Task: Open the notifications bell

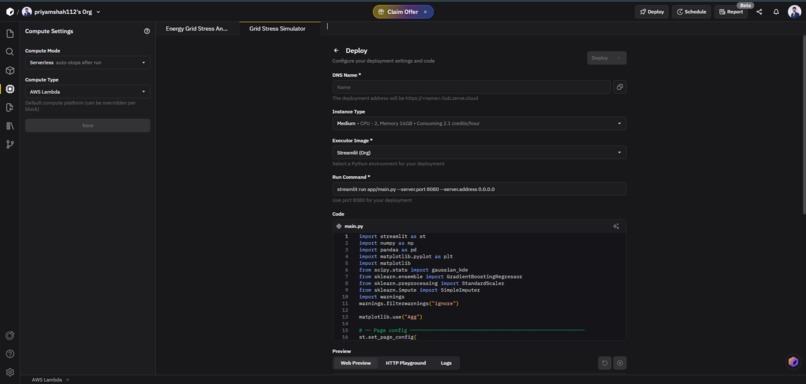Action: pyautogui.click(x=776, y=12)
